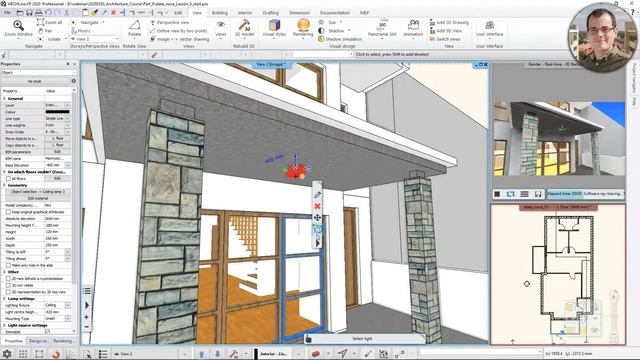Open the Views eye icon
The height and width of the screenshot is (360, 640).
click(221, 25)
